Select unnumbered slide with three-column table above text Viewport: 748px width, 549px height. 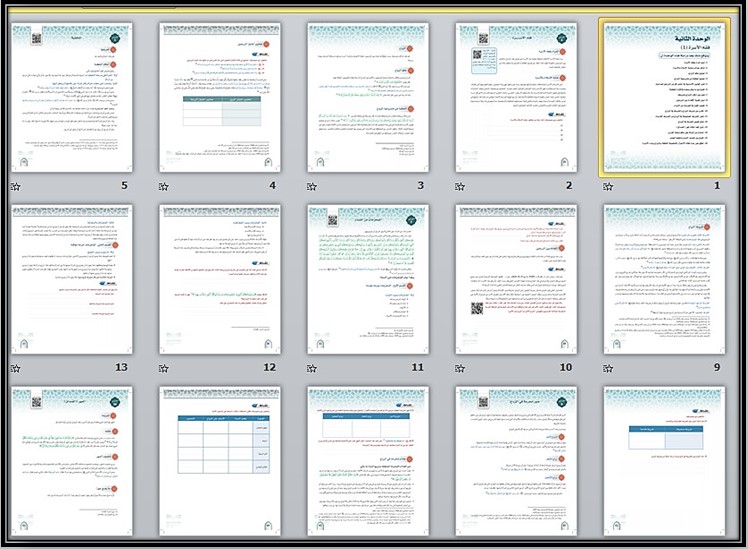point(368,461)
